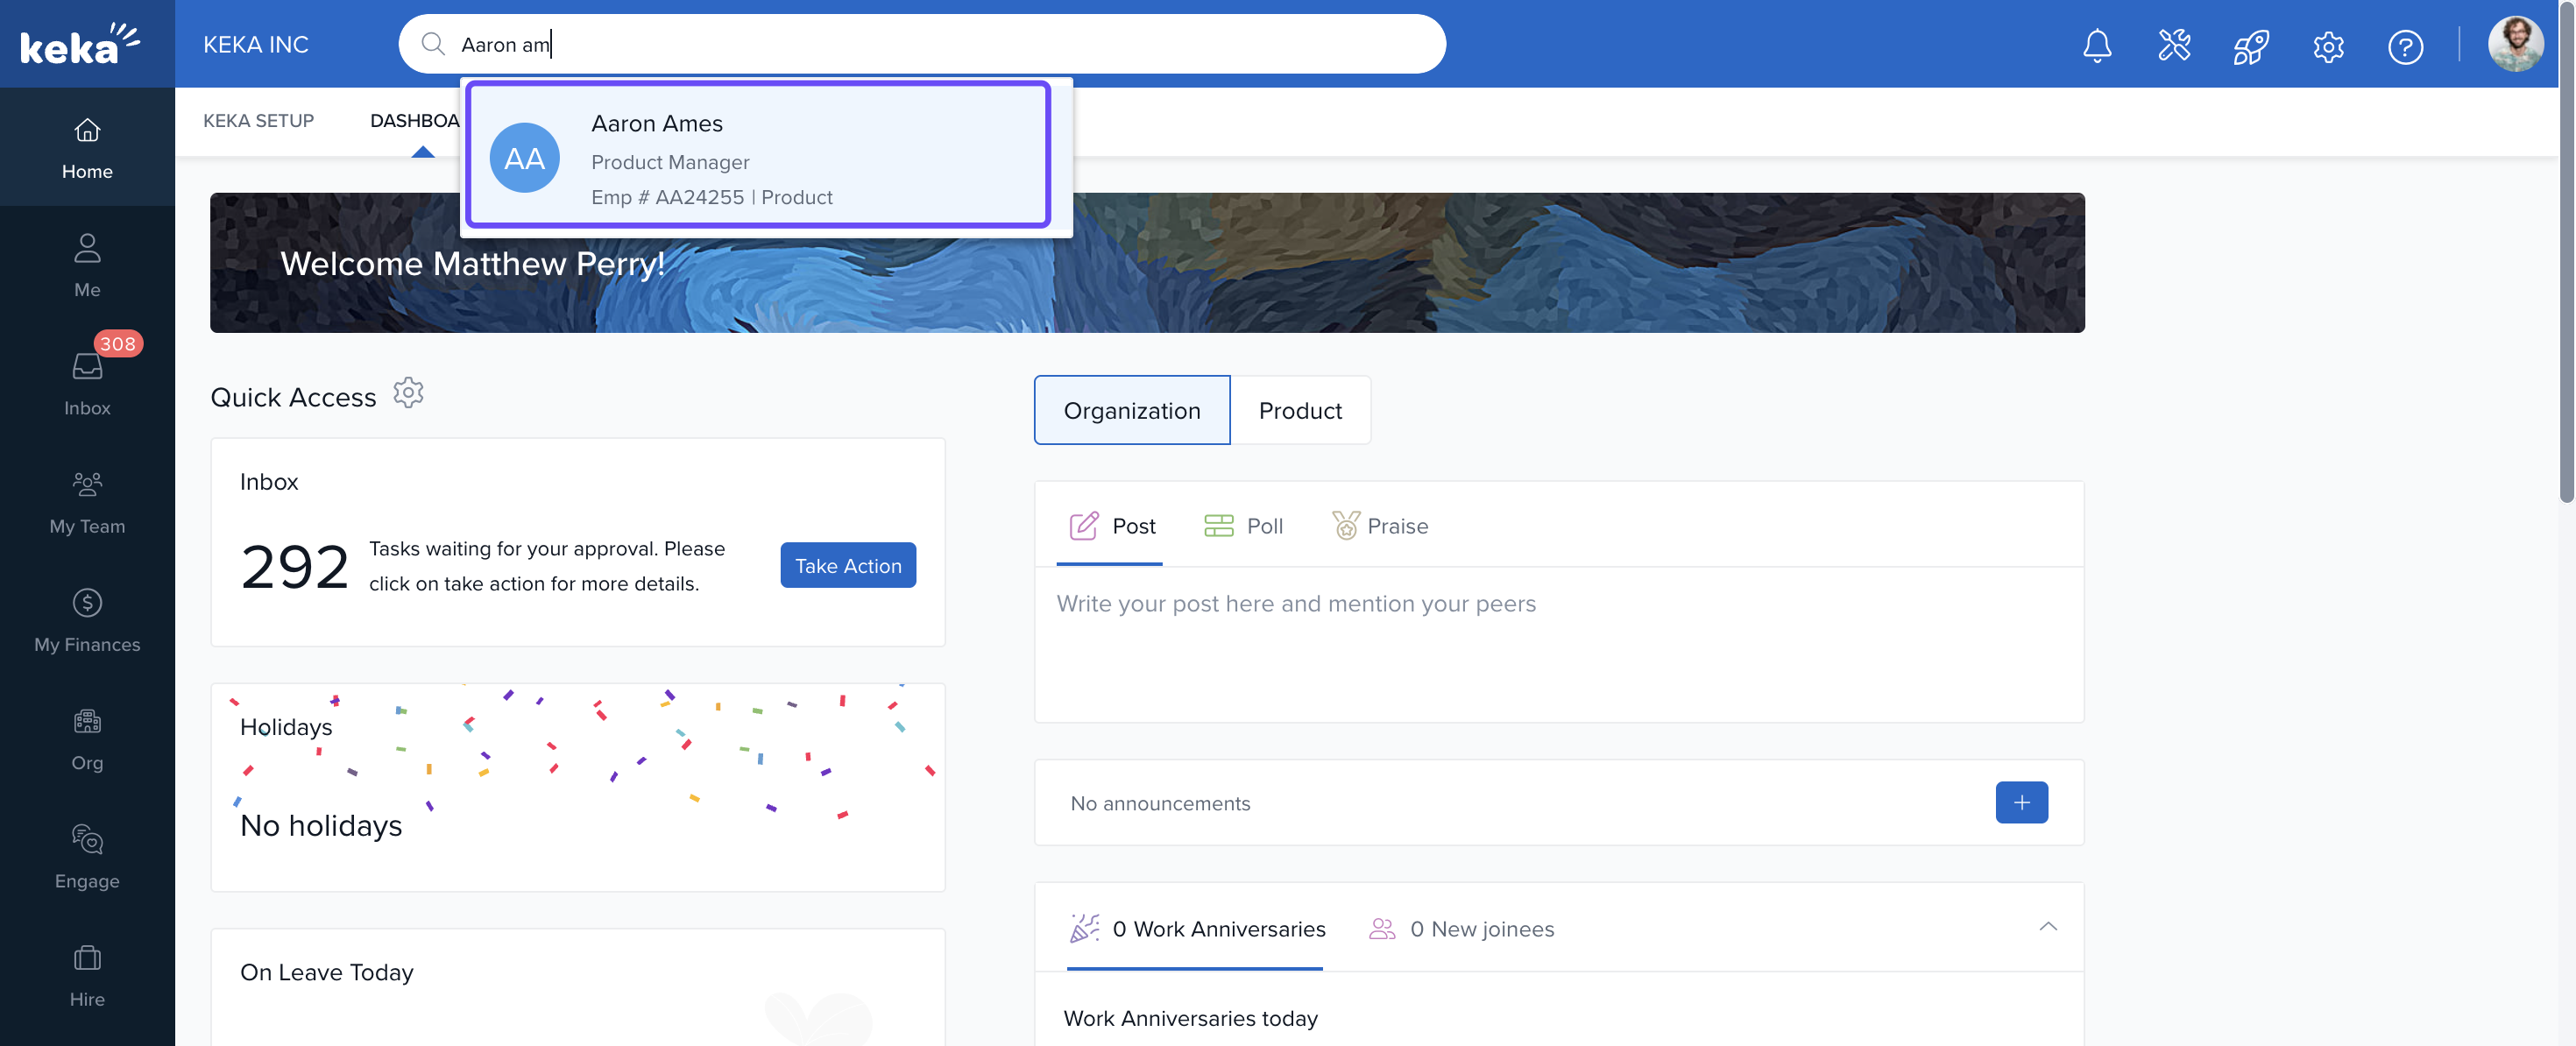Open the notifications bell icon
The width and height of the screenshot is (2576, 1046).
point(2096,46)
